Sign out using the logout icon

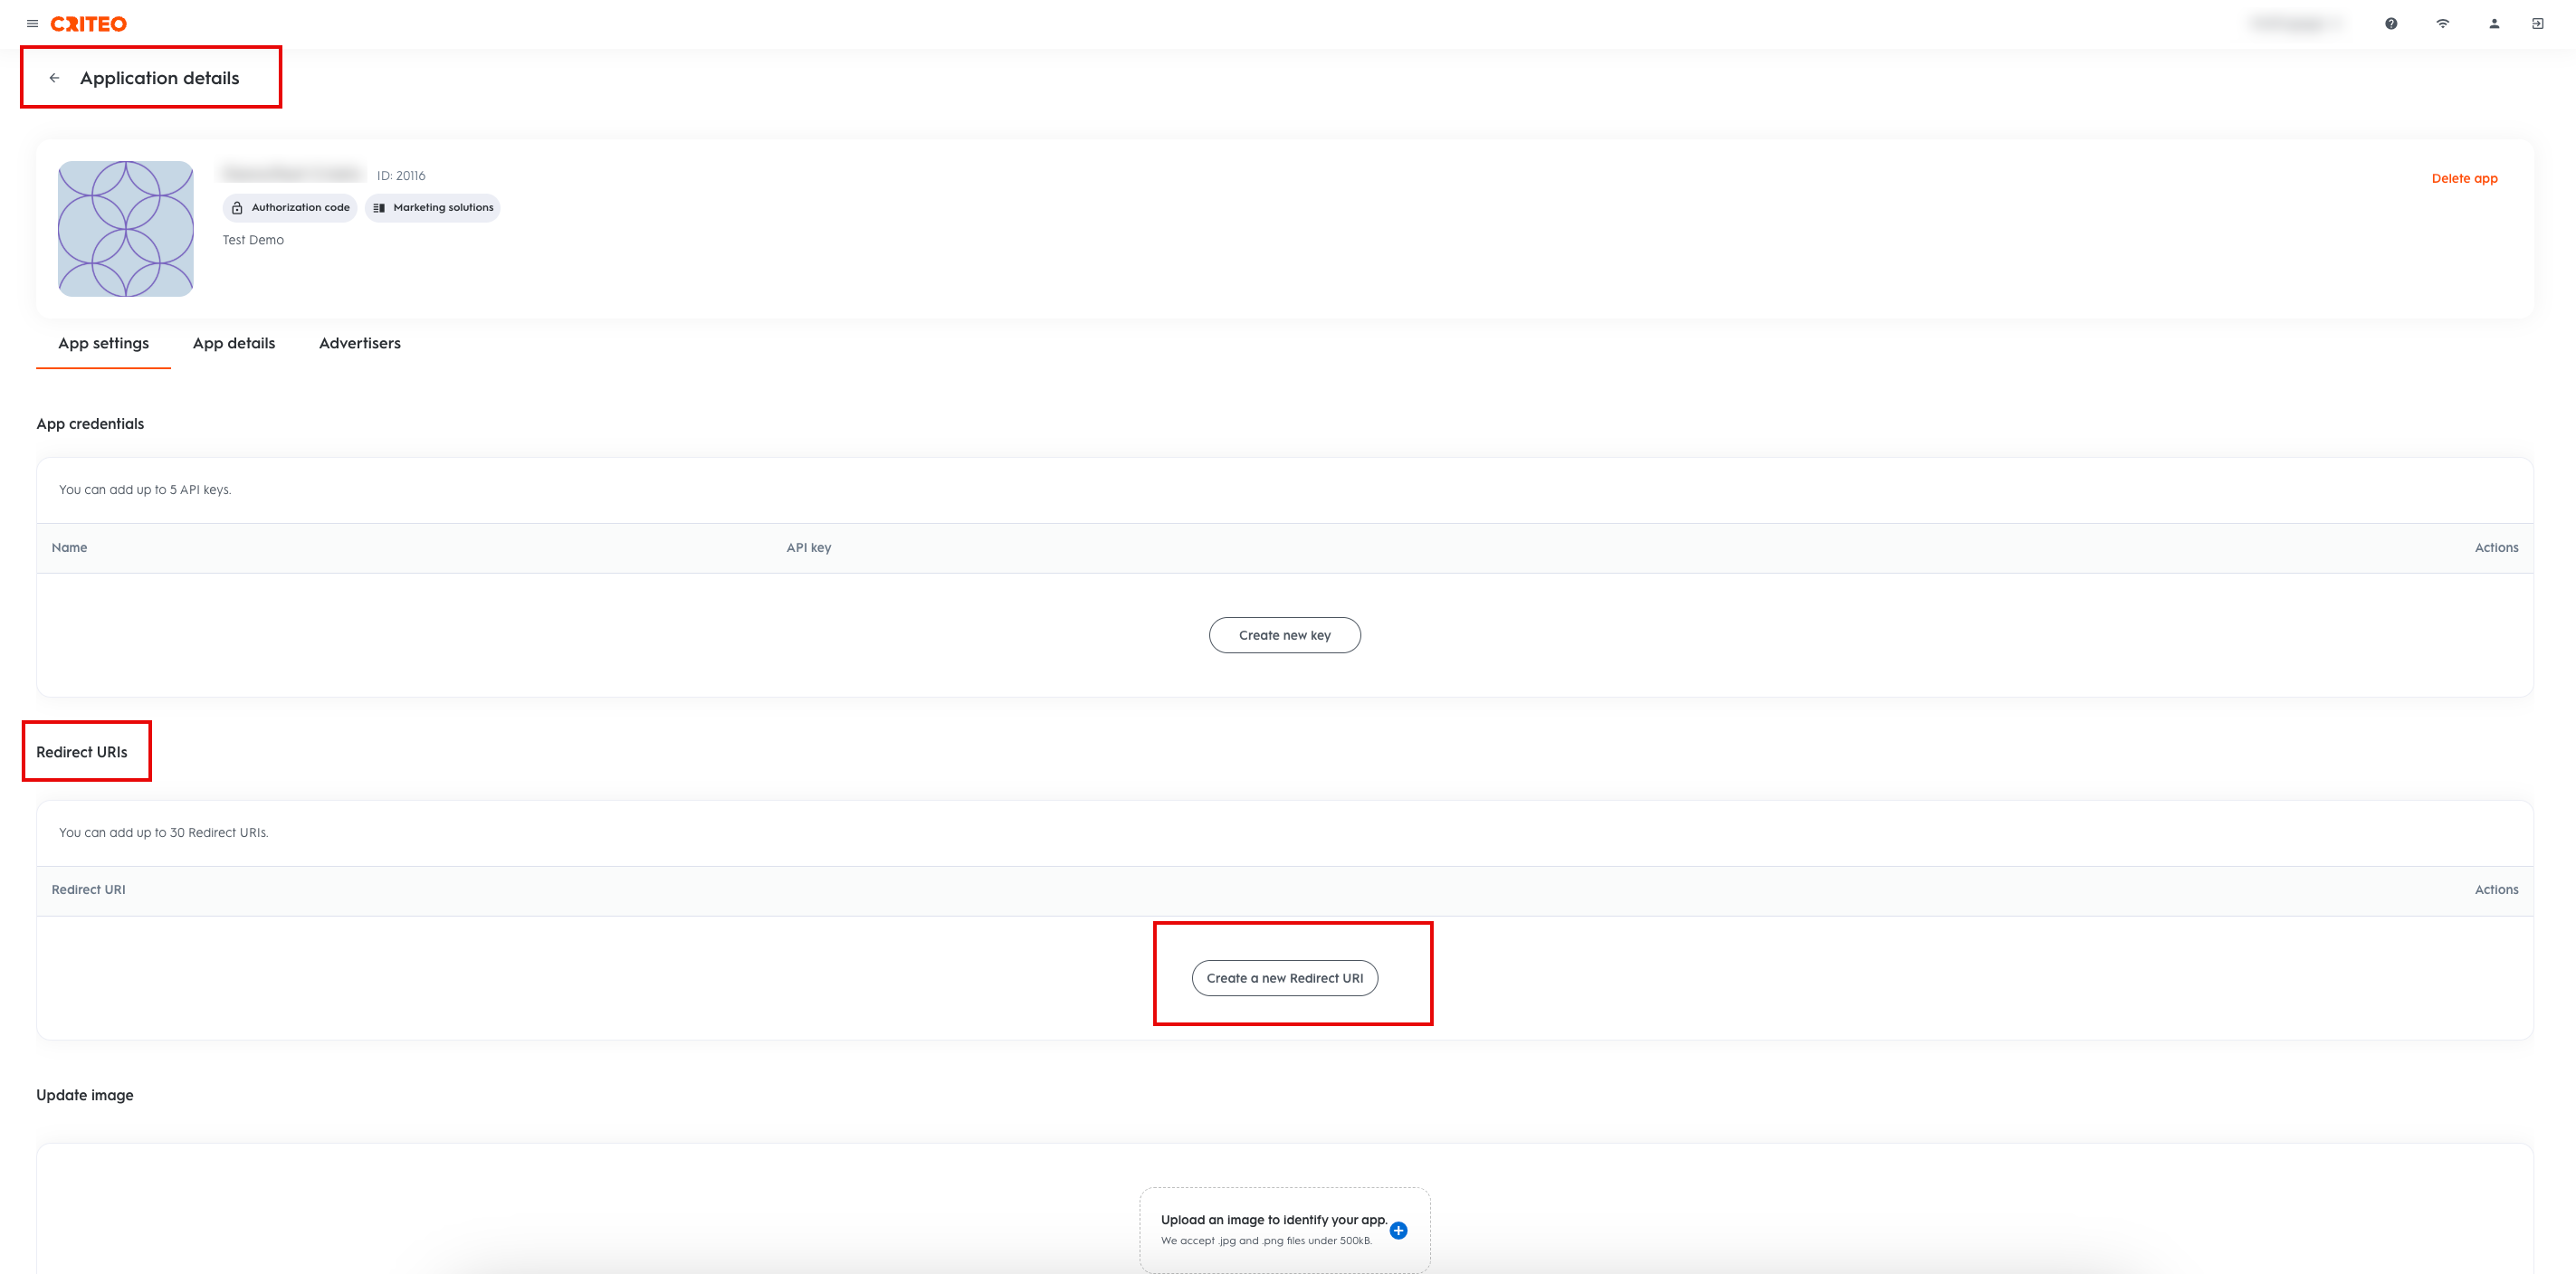[2537, 23]
